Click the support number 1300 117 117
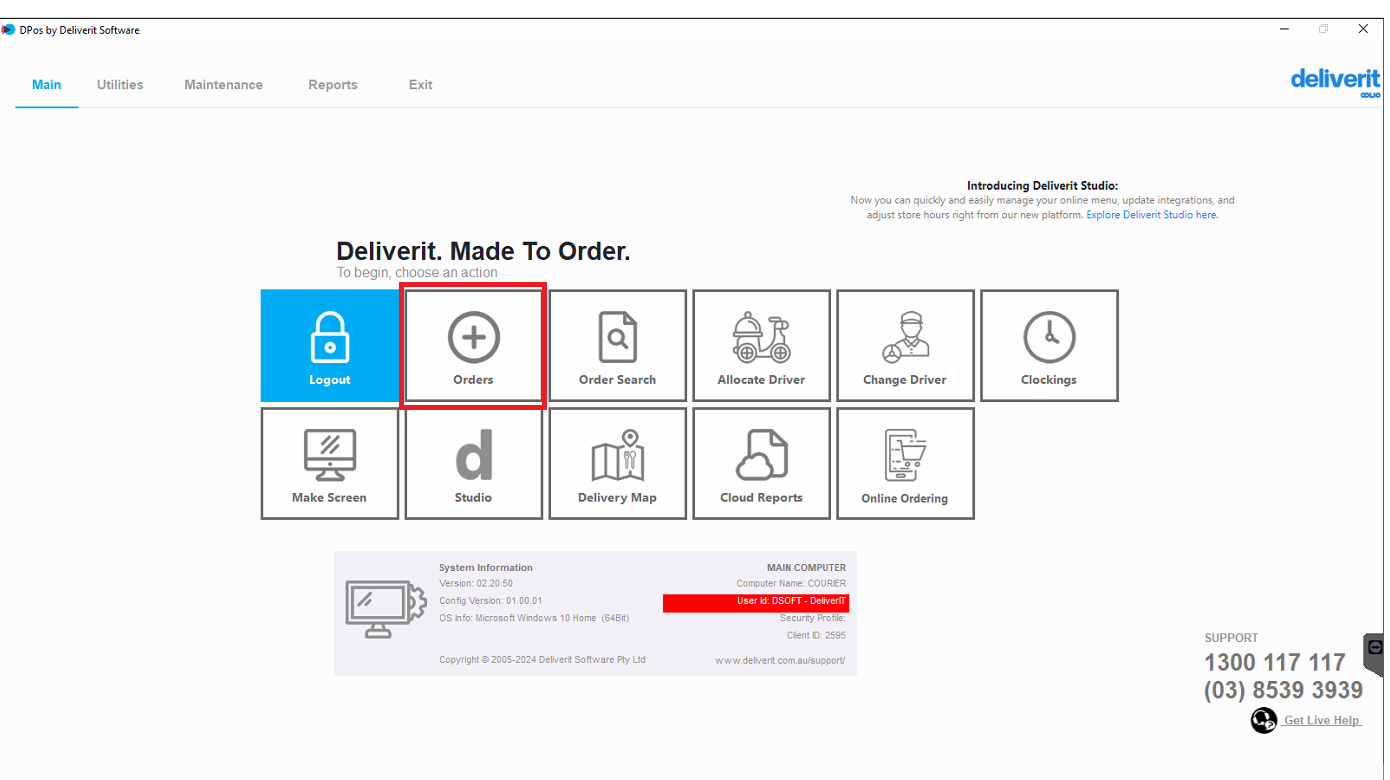 tap(1275, 662)
